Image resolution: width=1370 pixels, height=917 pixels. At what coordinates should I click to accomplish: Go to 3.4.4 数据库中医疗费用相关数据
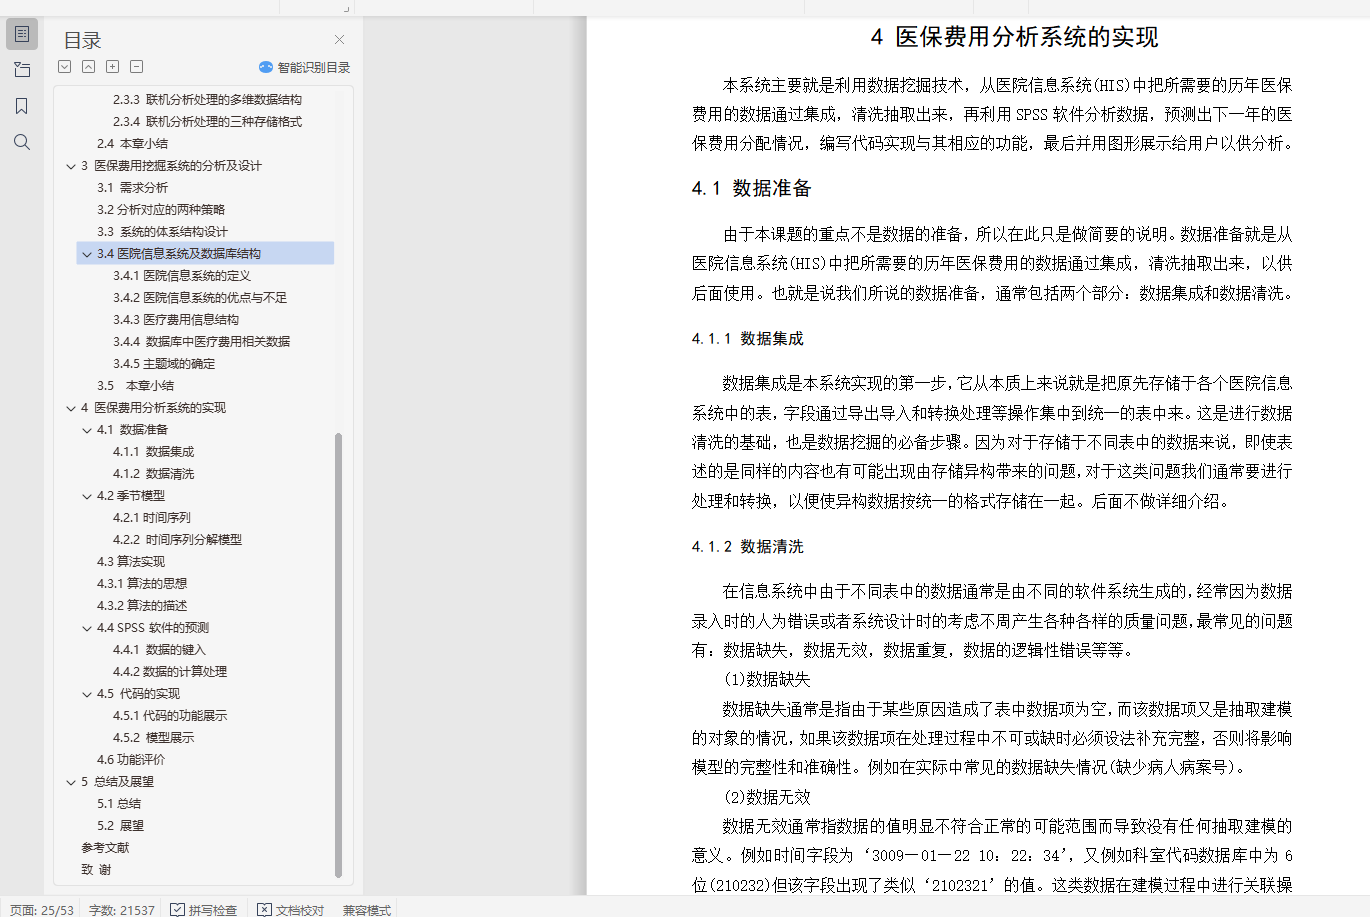201,342
